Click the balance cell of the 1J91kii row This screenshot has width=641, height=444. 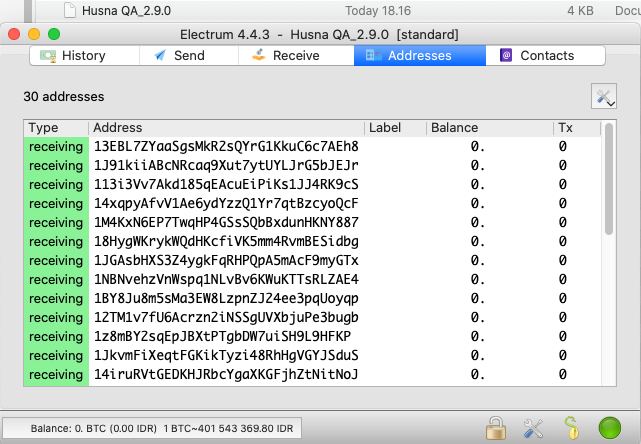477,166
